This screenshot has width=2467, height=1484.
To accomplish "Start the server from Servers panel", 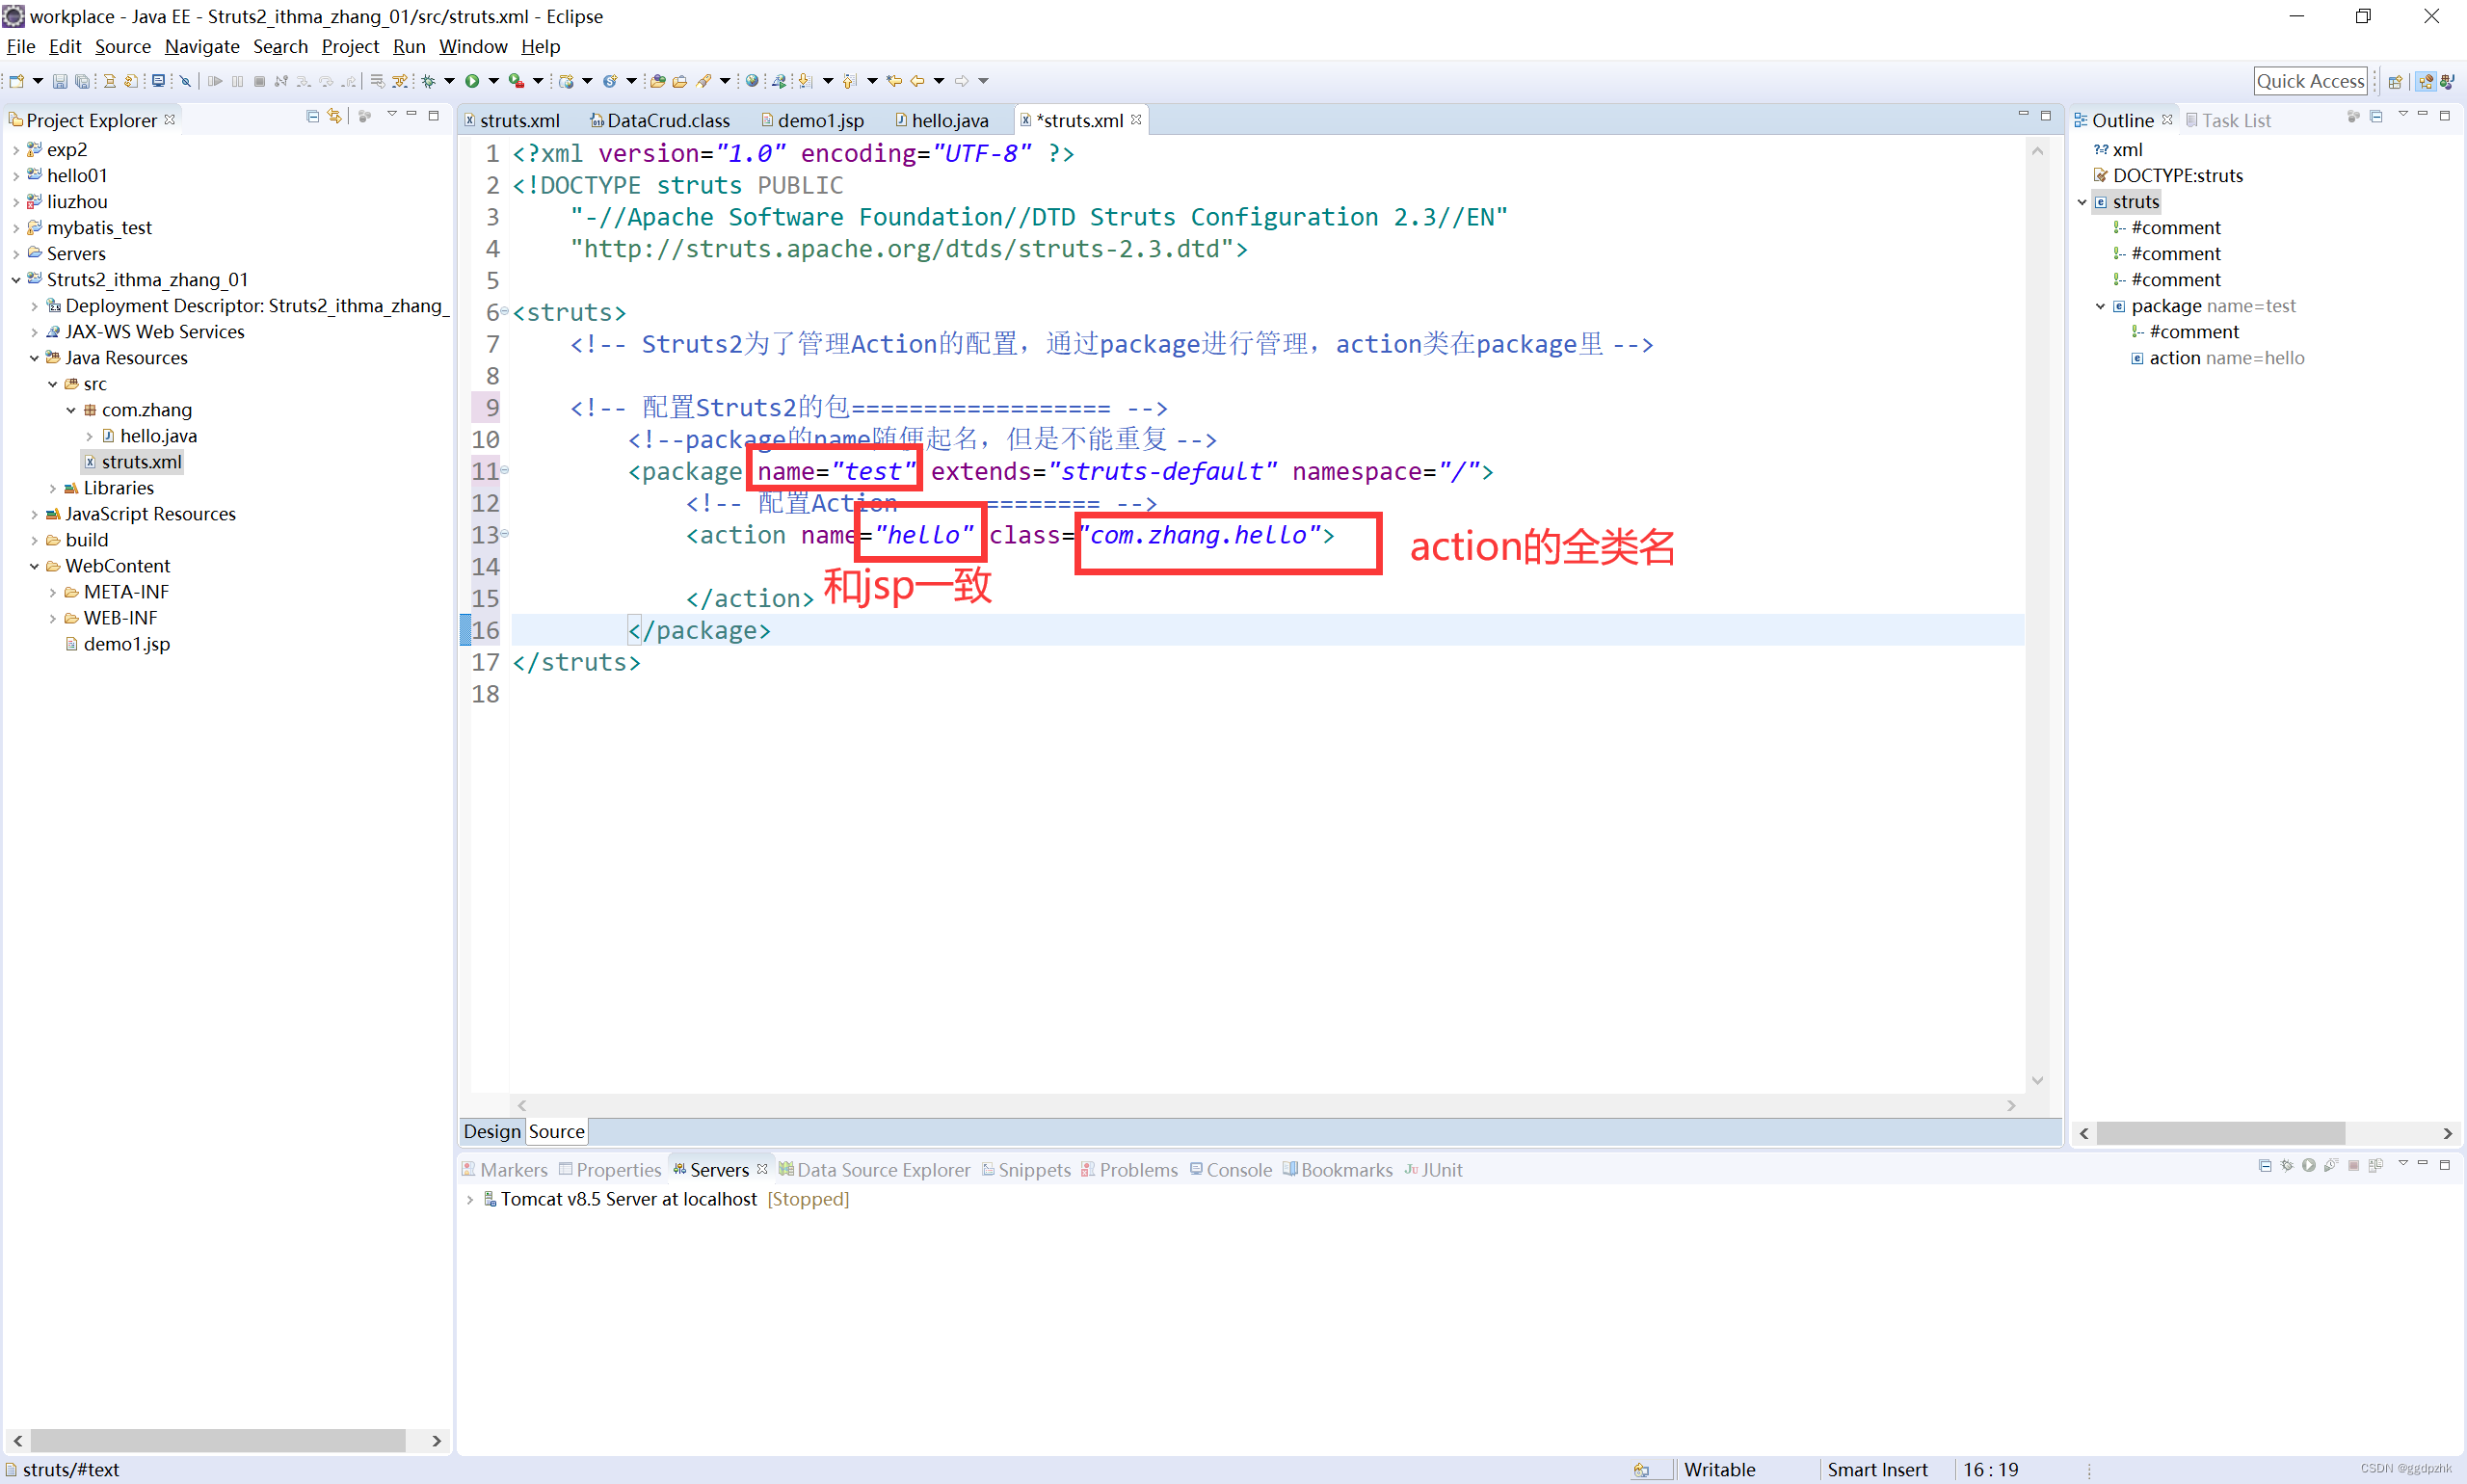I will 2309,1165.
